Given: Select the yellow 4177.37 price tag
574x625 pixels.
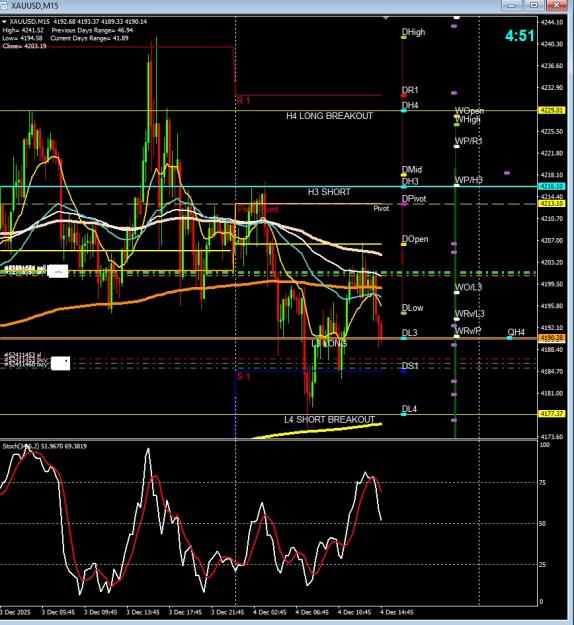Looking at the screenshot, I should (552, 414).
